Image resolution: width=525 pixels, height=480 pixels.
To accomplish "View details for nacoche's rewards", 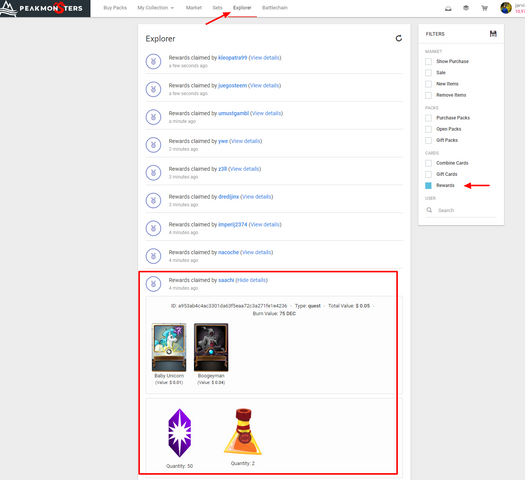I will pyautogui.click(x=256, y=252).
